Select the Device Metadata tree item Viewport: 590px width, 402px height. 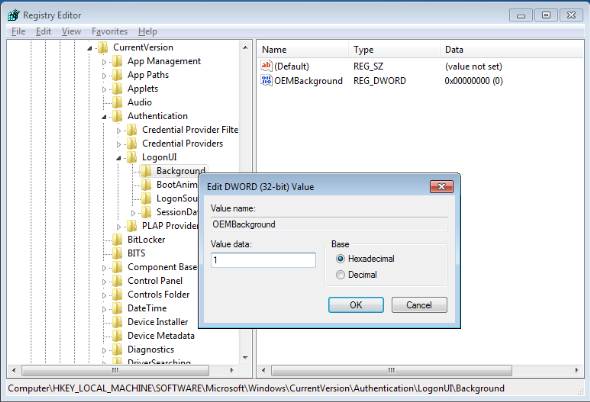click(161, 336)
